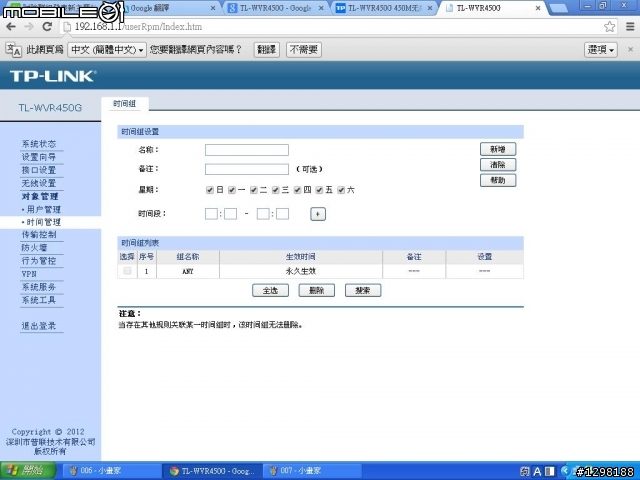Toggle the 一 (Monday) checkbox
This screenshot has width=640, height=480.
(x=232, y=190)
